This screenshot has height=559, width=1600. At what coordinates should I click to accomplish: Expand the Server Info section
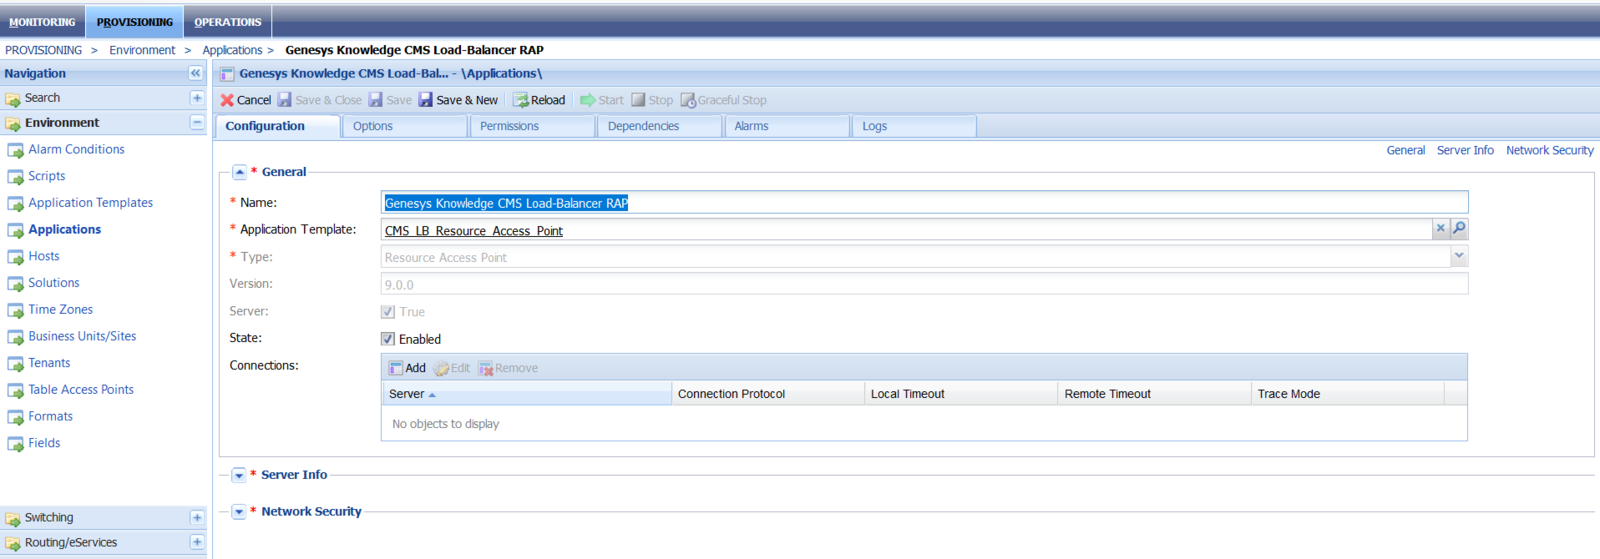(239, 475)
